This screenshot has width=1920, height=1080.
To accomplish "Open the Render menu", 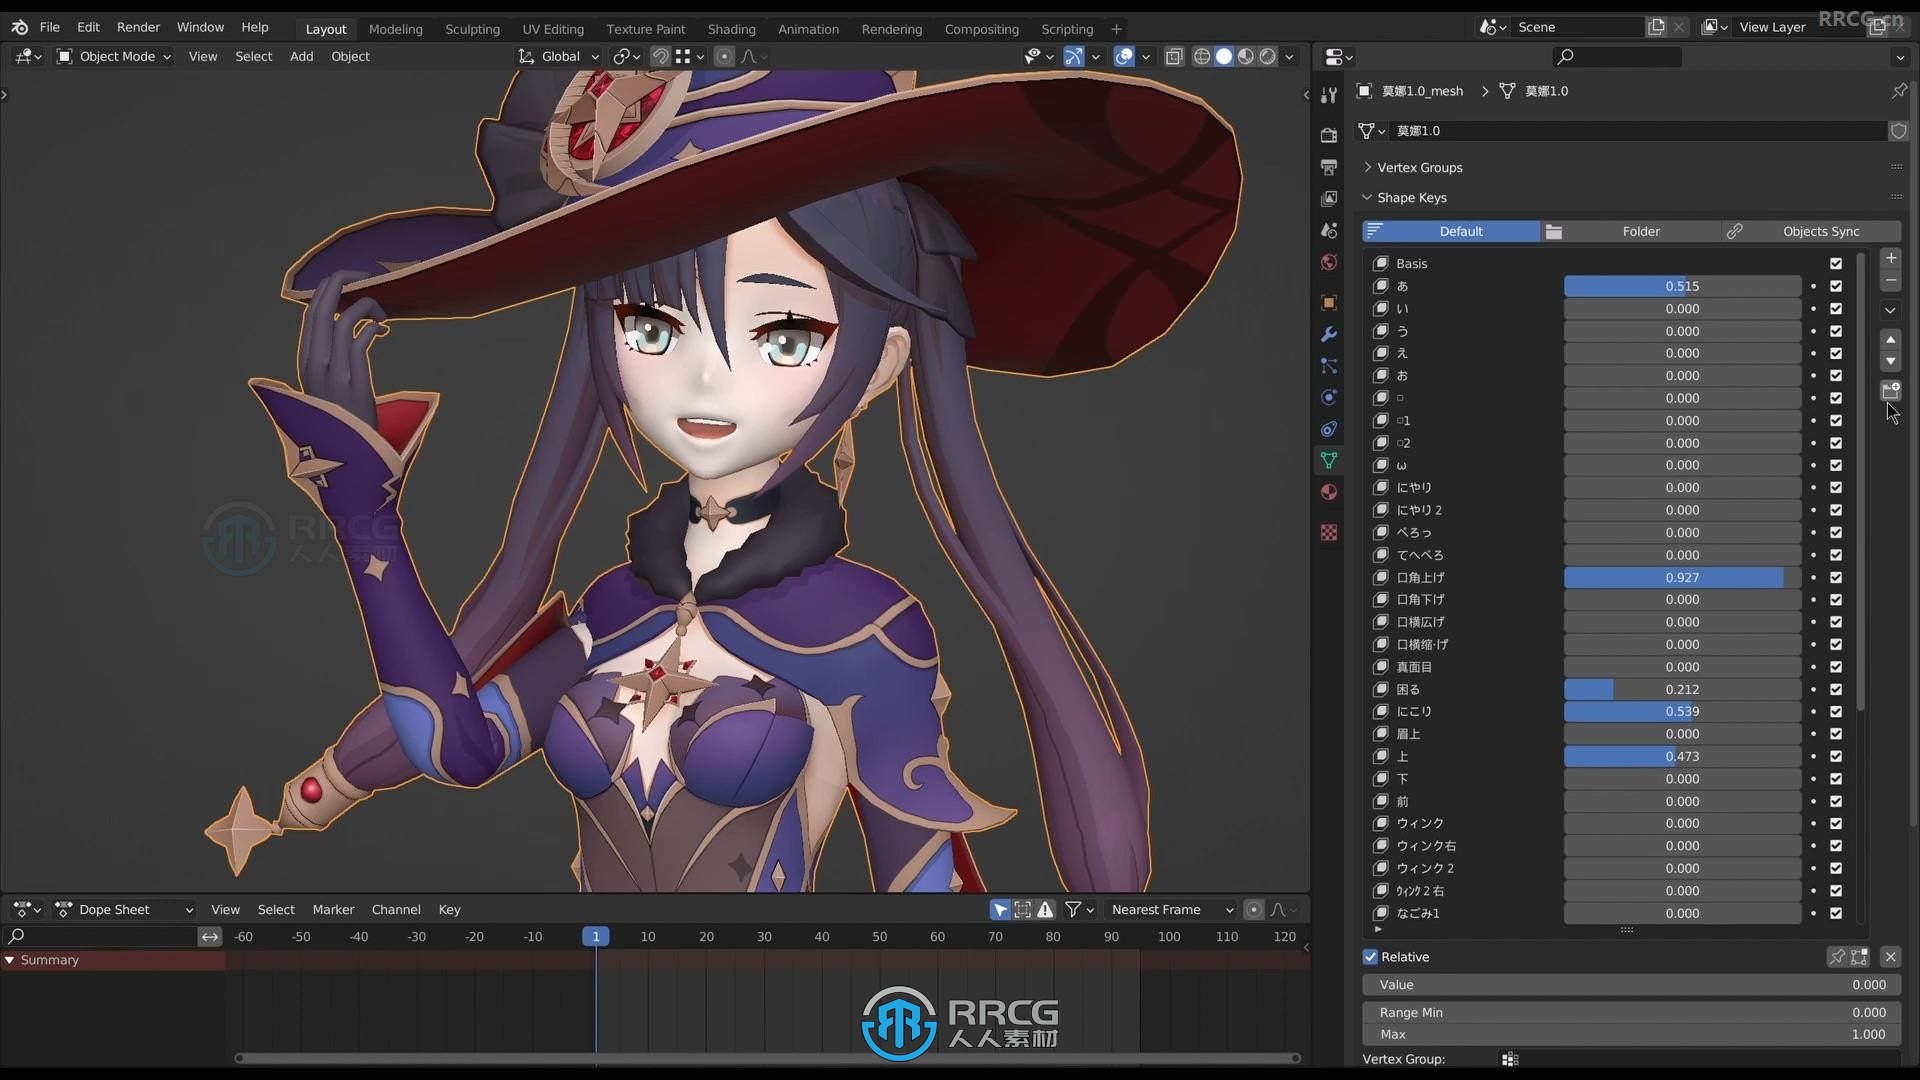I will click(x=138, y=27).
